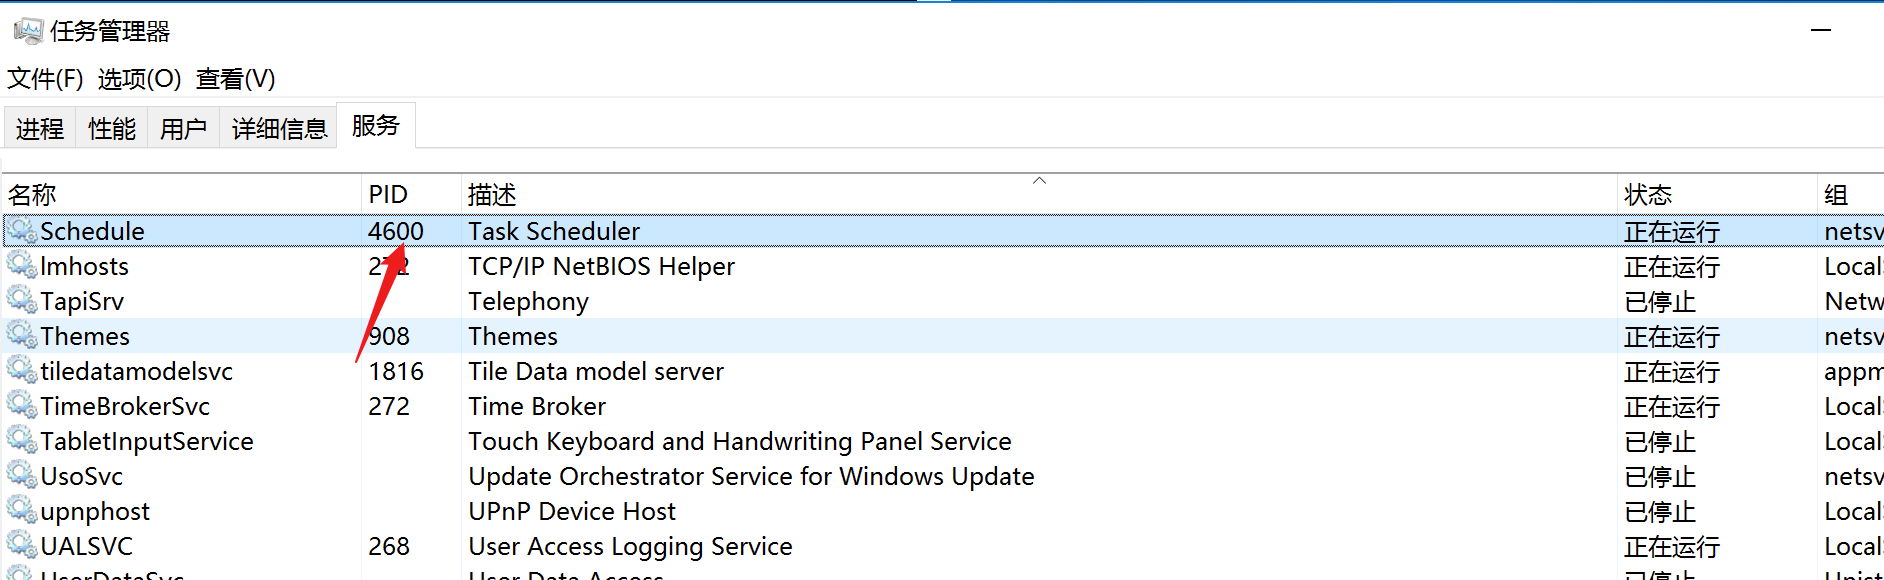Open the 查看(V) menu
The height and width of the screenshot is (580, 1884).
pyautogui.click(x=235, y=79)
